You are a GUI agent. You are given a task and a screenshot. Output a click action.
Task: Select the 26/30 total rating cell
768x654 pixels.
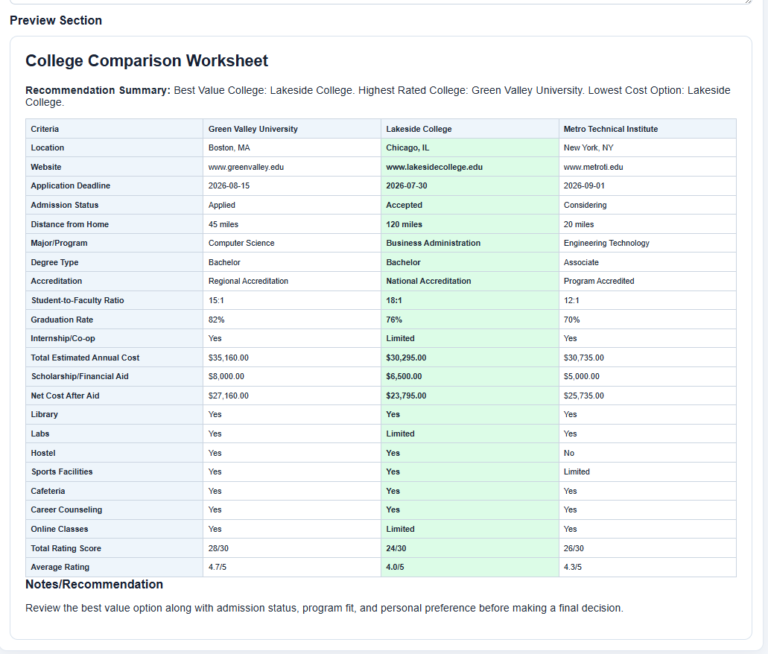coord(648,548)
